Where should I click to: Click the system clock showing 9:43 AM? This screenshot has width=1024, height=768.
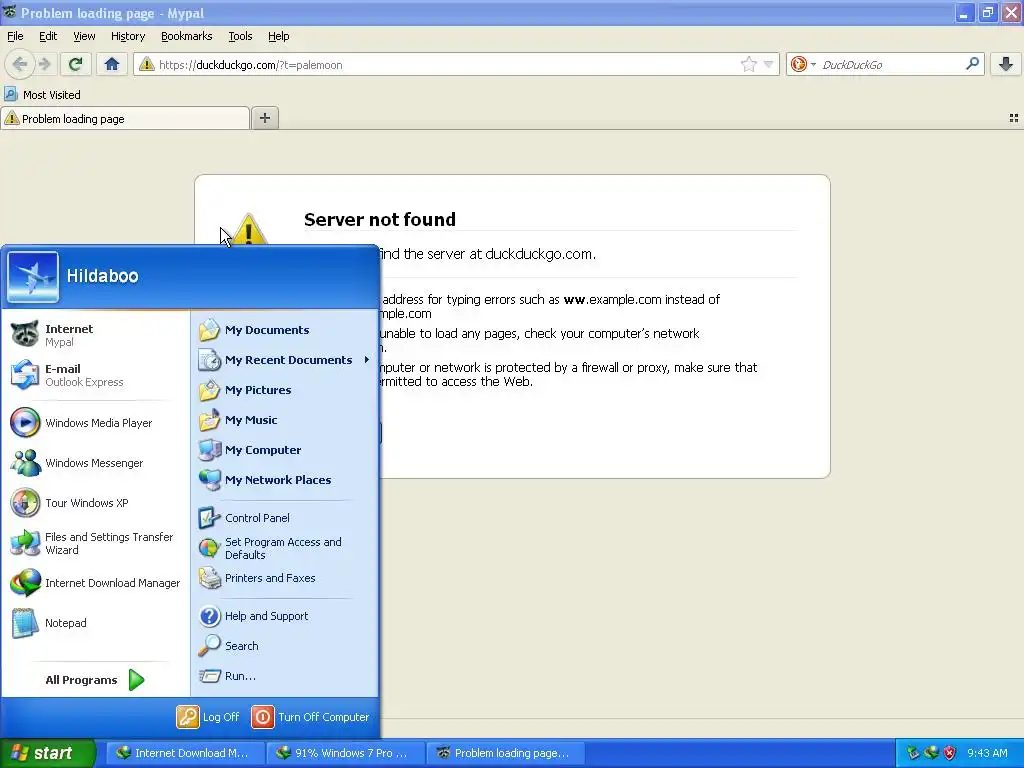click(x=987, y=753)
